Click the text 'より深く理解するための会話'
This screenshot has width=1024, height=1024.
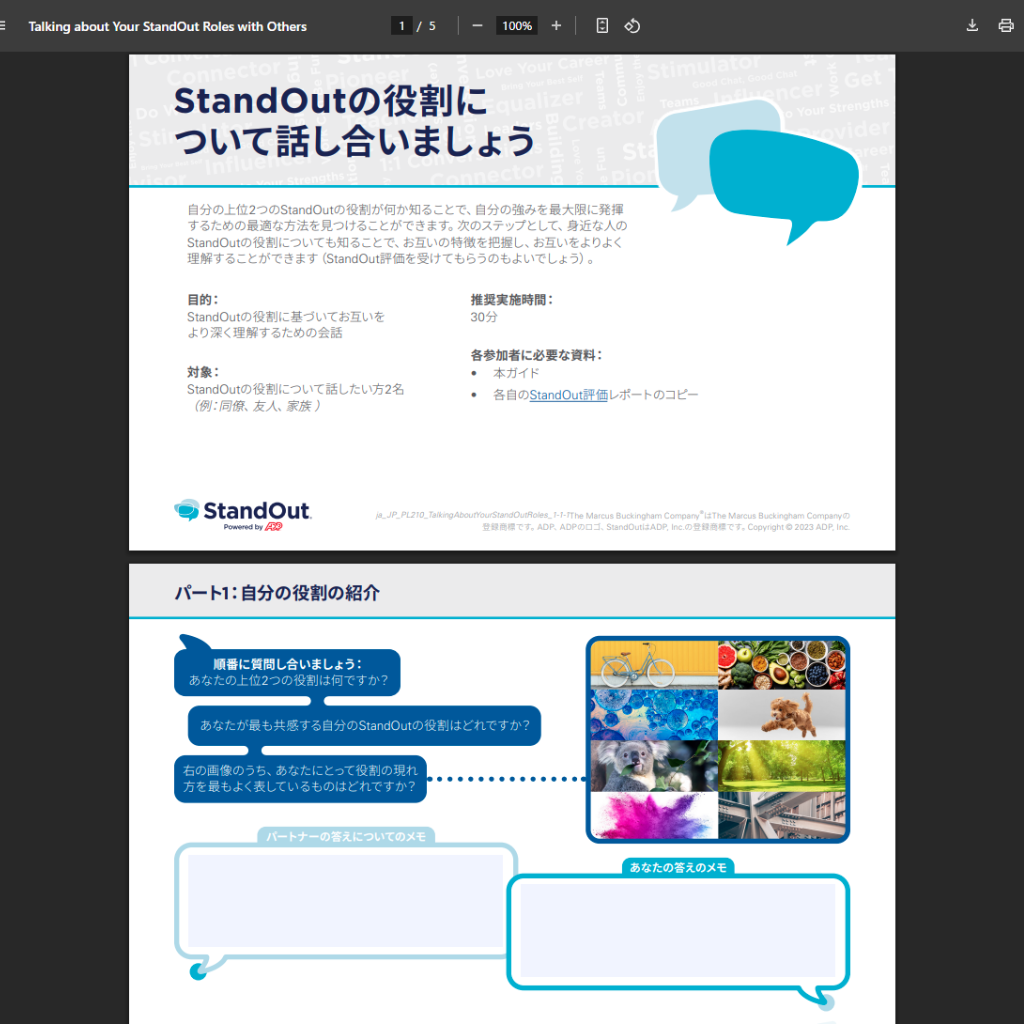[265, 333]
